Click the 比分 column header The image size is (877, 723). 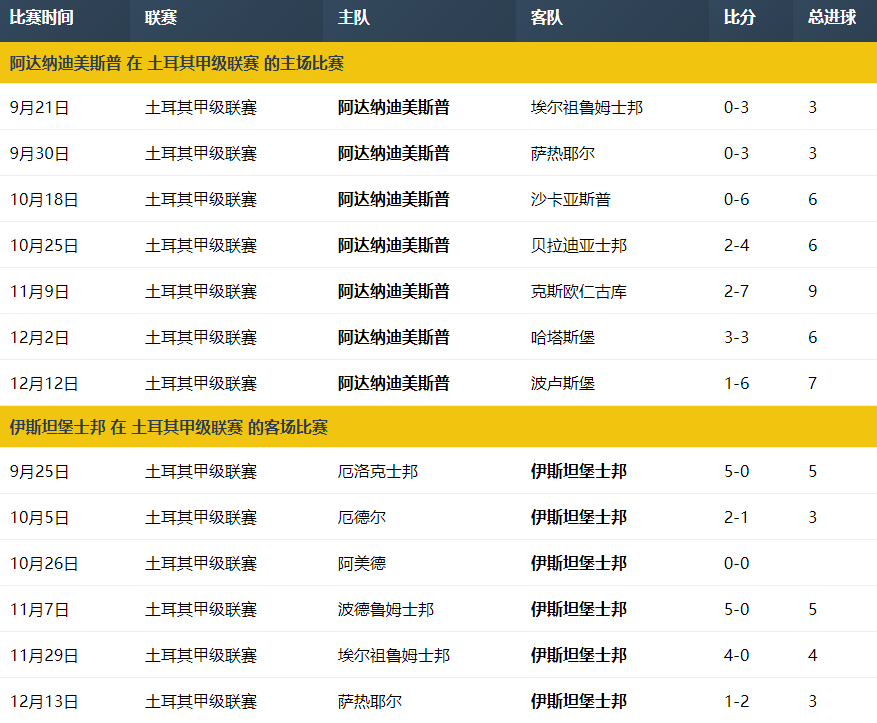[x=739, y=18]
